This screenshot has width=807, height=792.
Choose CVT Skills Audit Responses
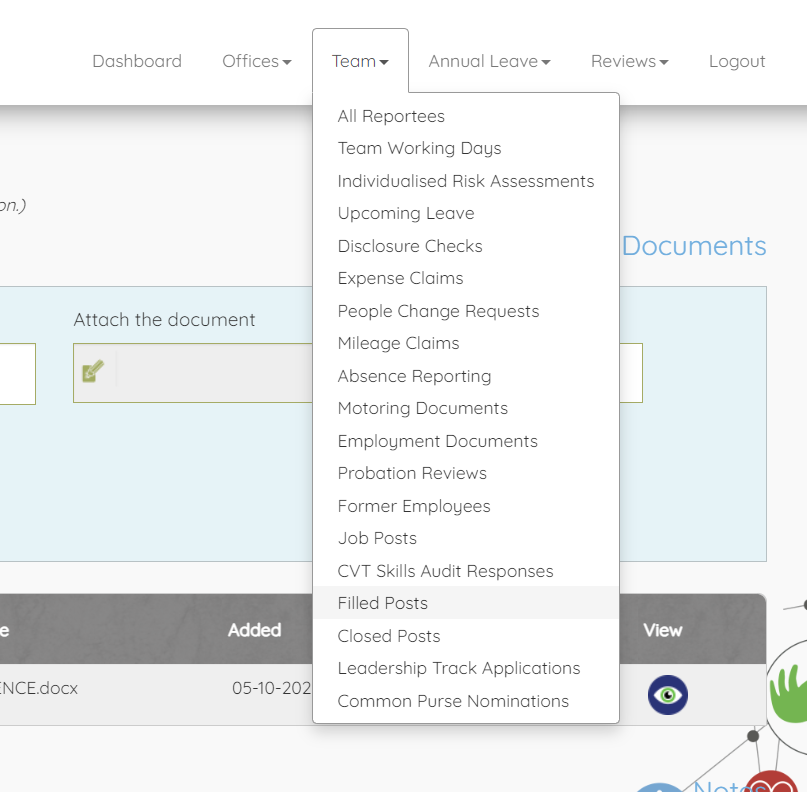(445, 571)
